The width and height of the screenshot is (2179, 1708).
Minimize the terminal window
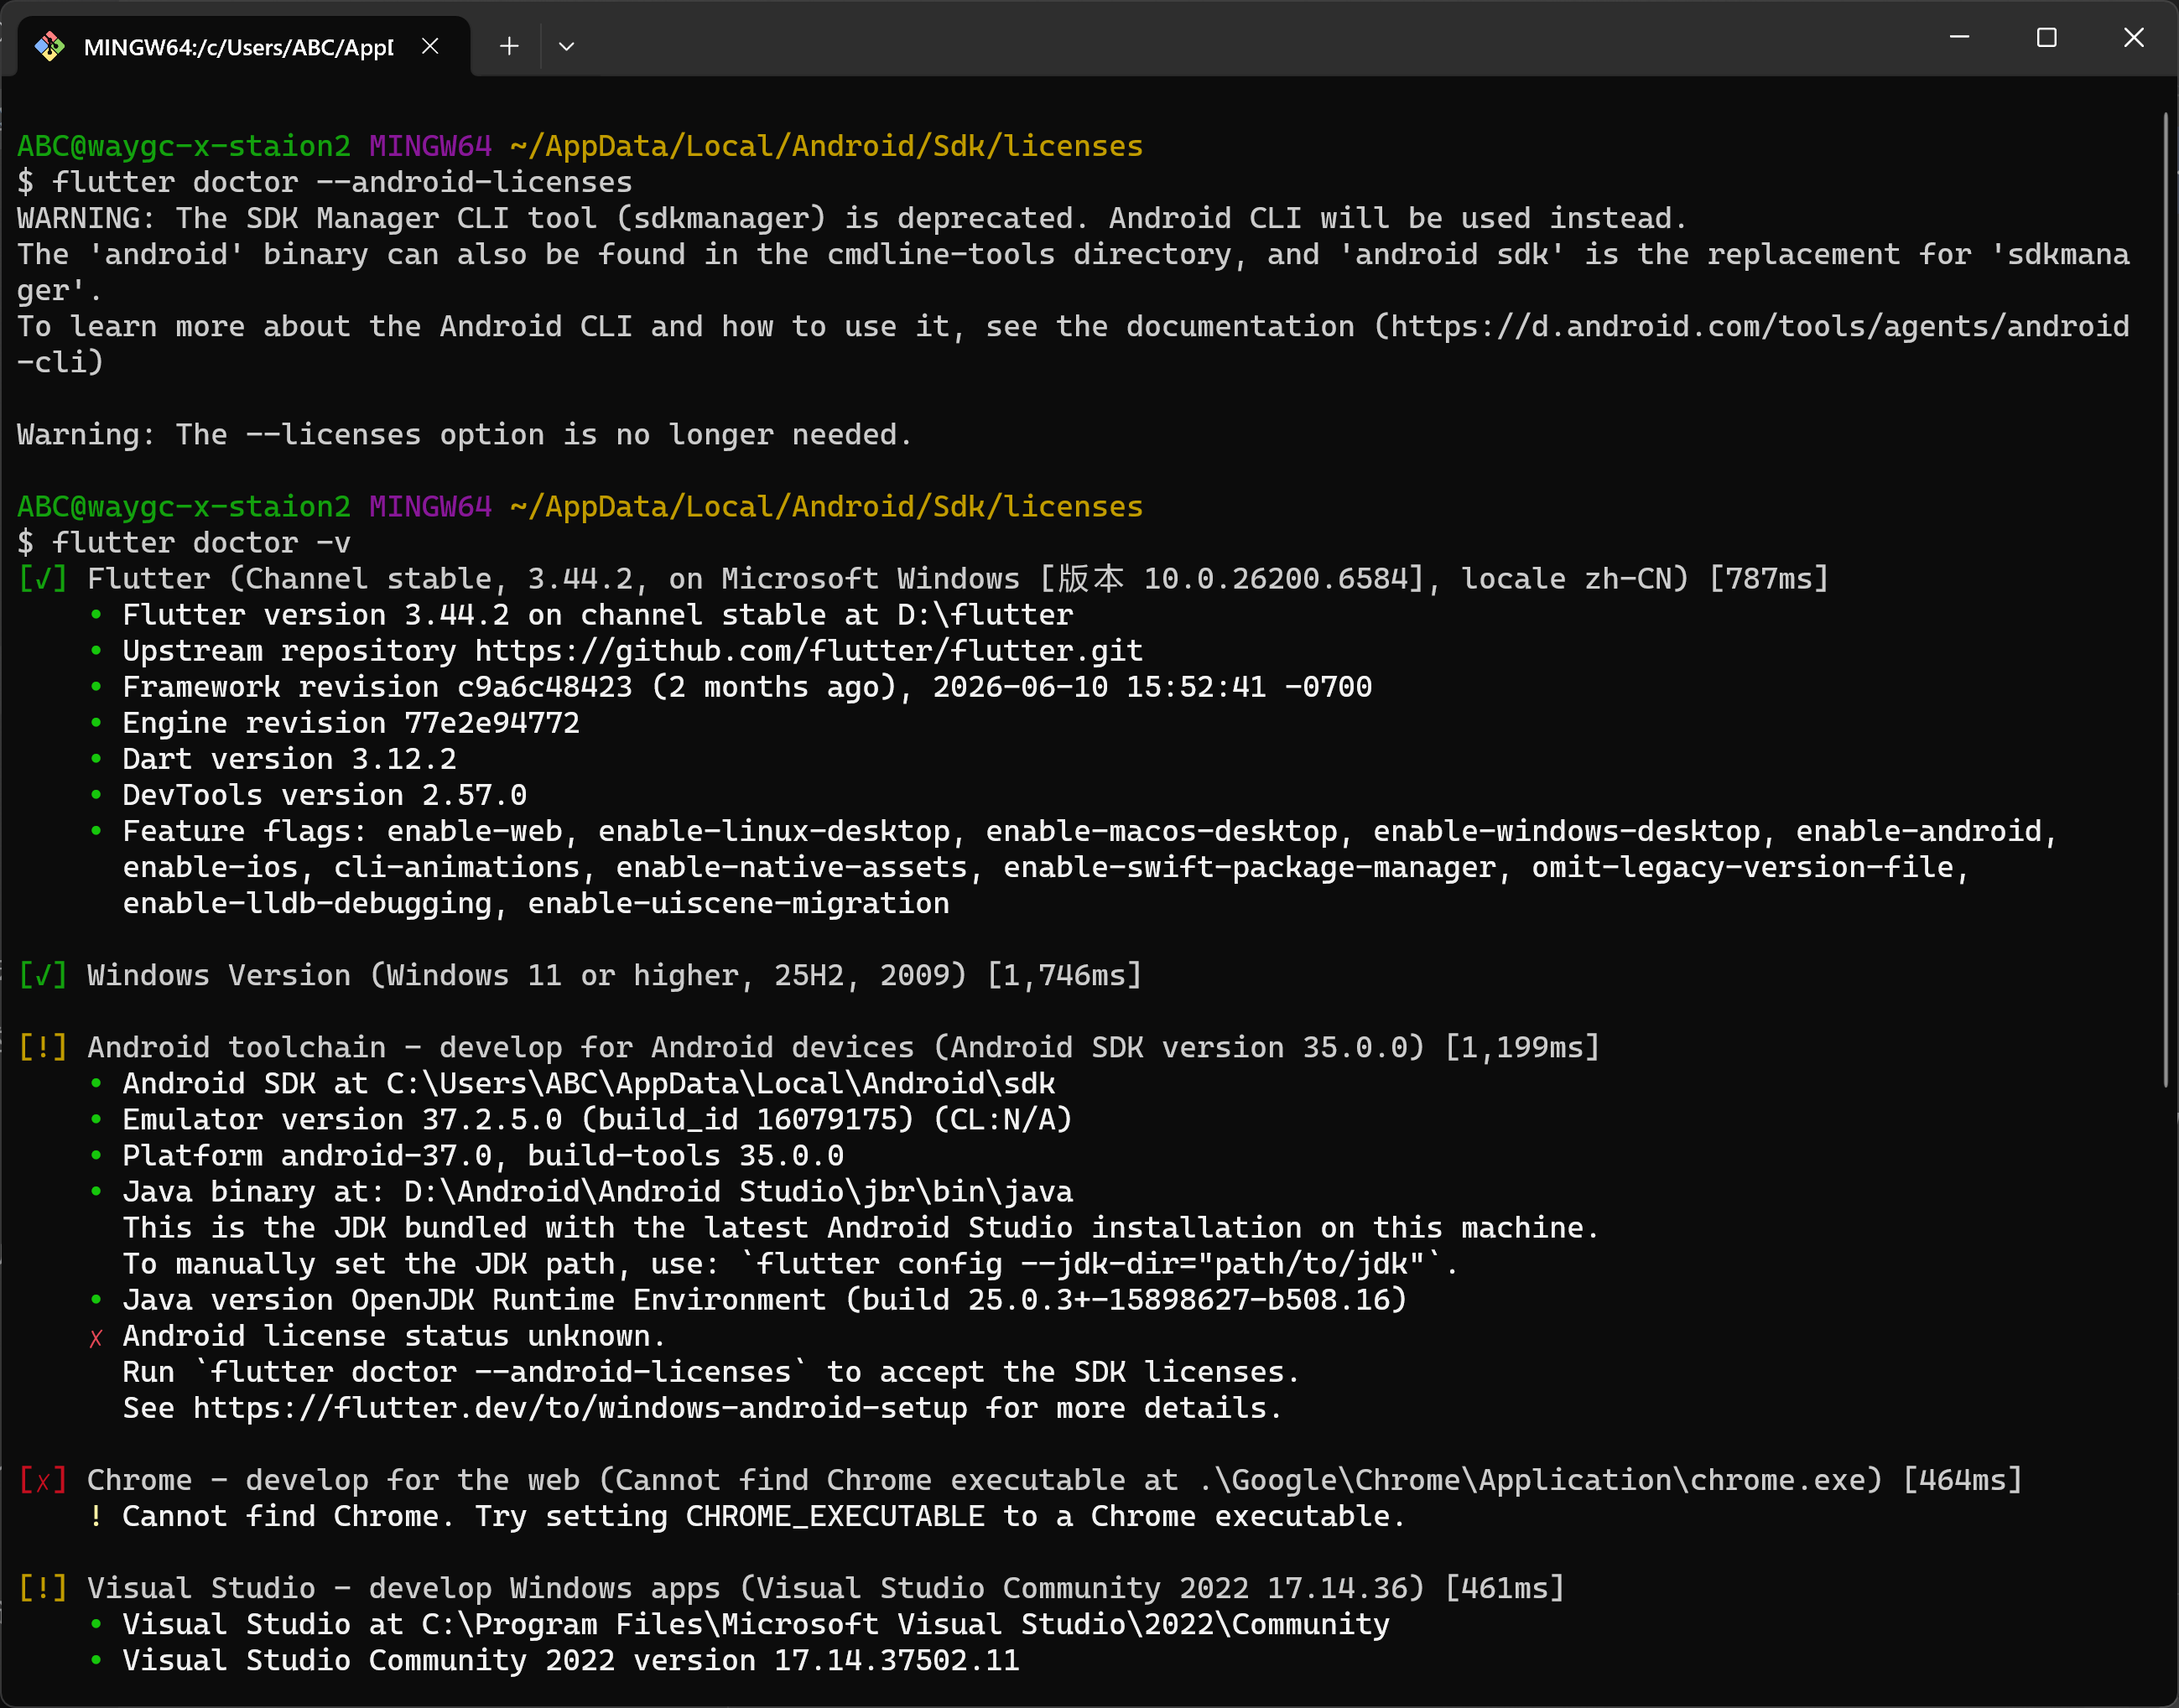[1959, 37]
